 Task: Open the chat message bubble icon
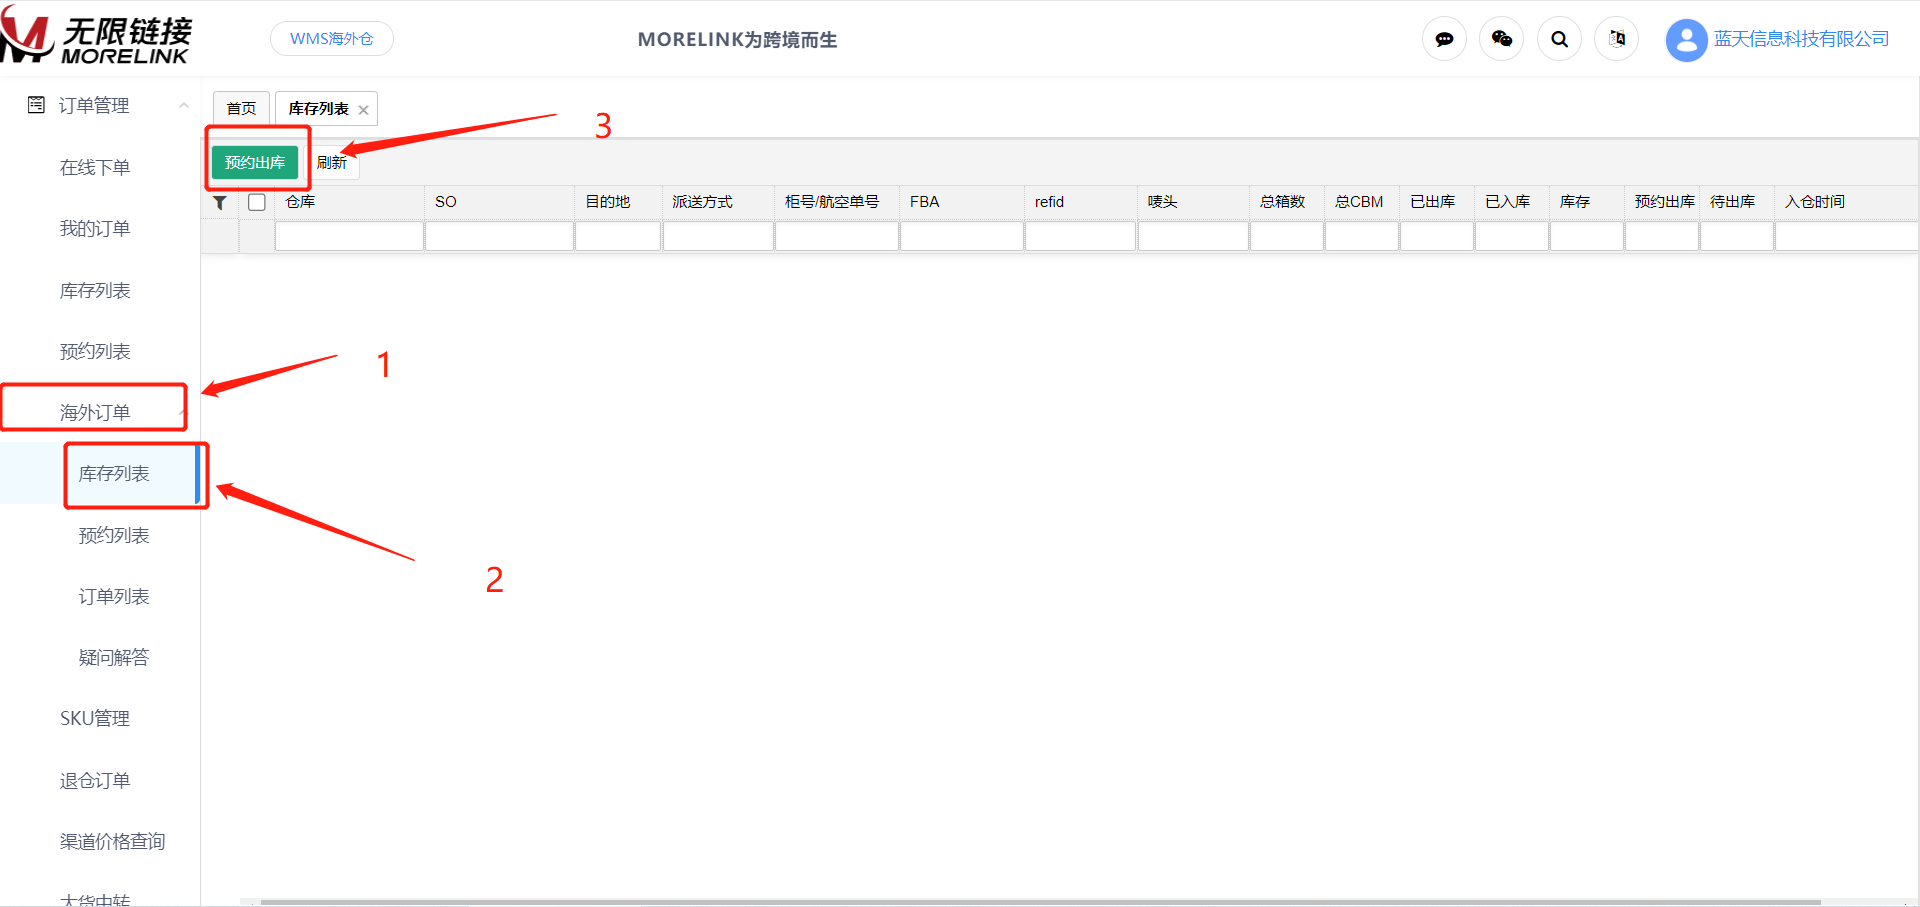(1444, 39)
